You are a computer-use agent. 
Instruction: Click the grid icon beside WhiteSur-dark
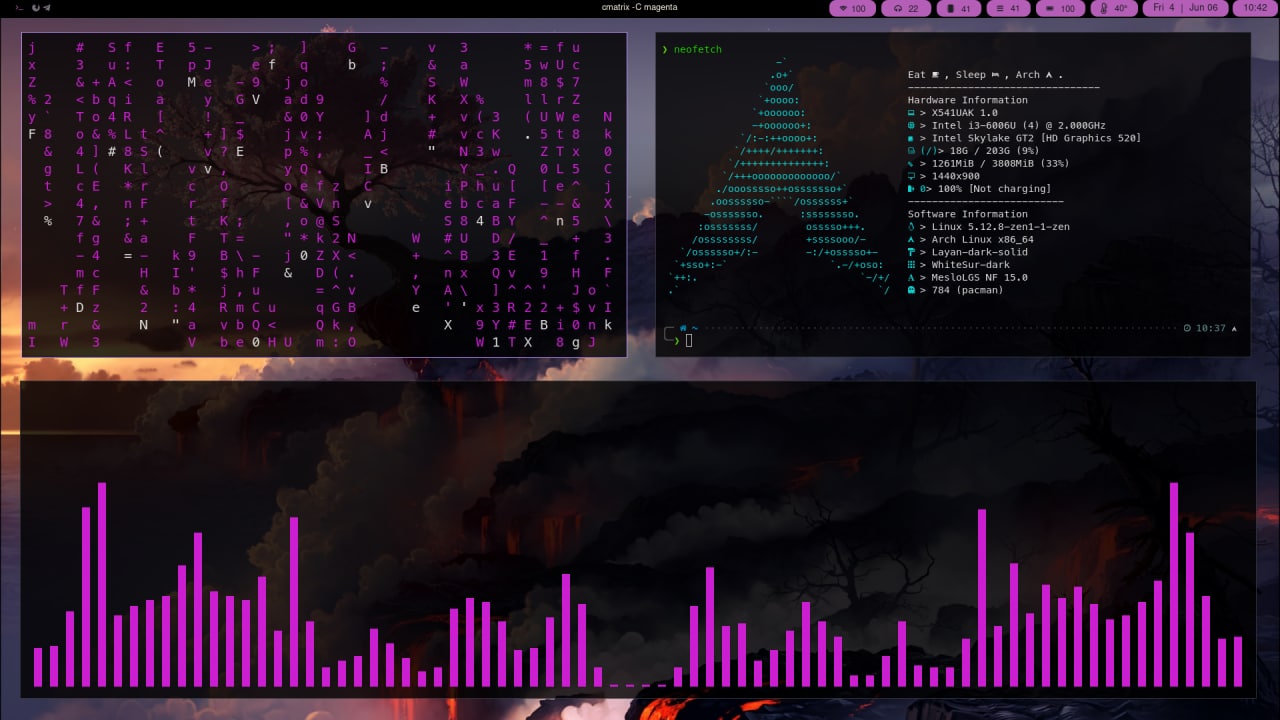point(912,265)
